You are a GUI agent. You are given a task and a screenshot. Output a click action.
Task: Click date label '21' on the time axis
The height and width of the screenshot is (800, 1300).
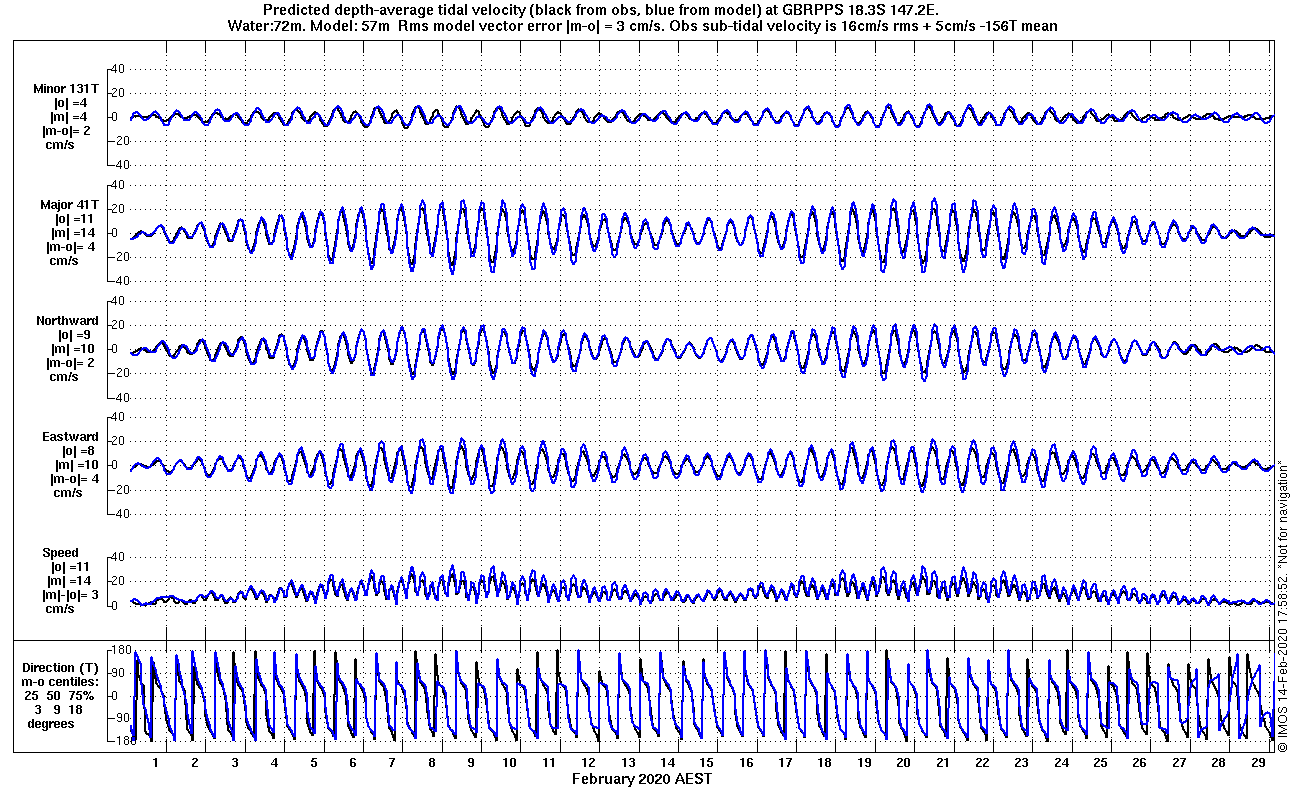tap(943, 763)
